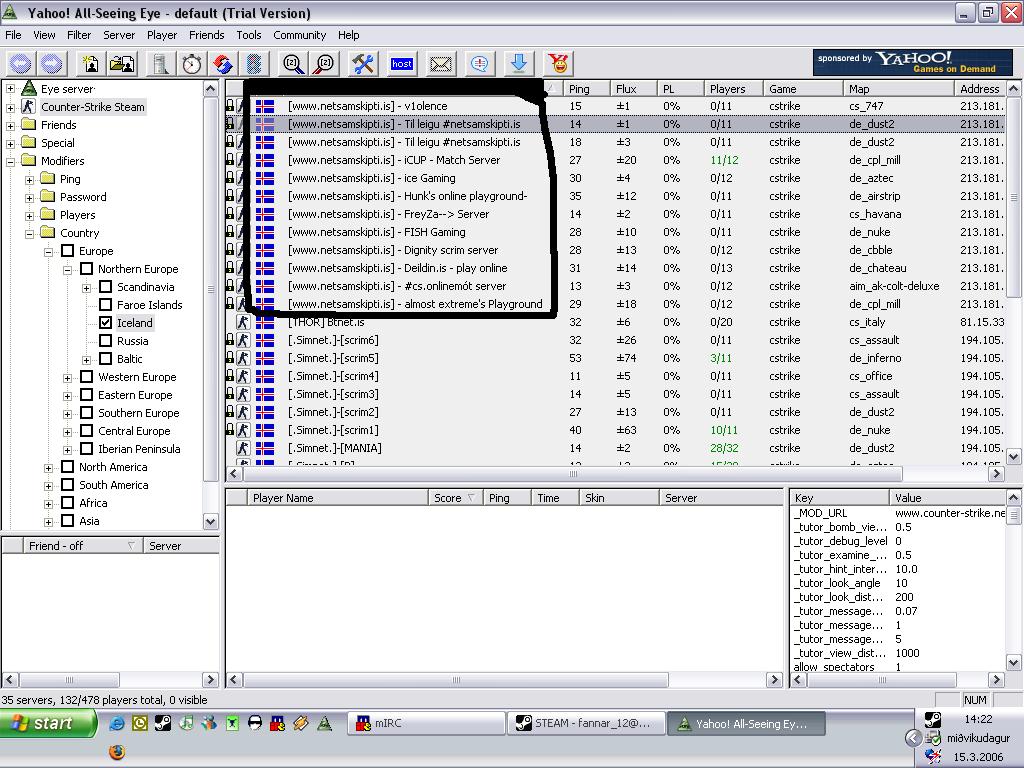
Task: Click the speech bubble chat icon
Action: pos(479,63)
